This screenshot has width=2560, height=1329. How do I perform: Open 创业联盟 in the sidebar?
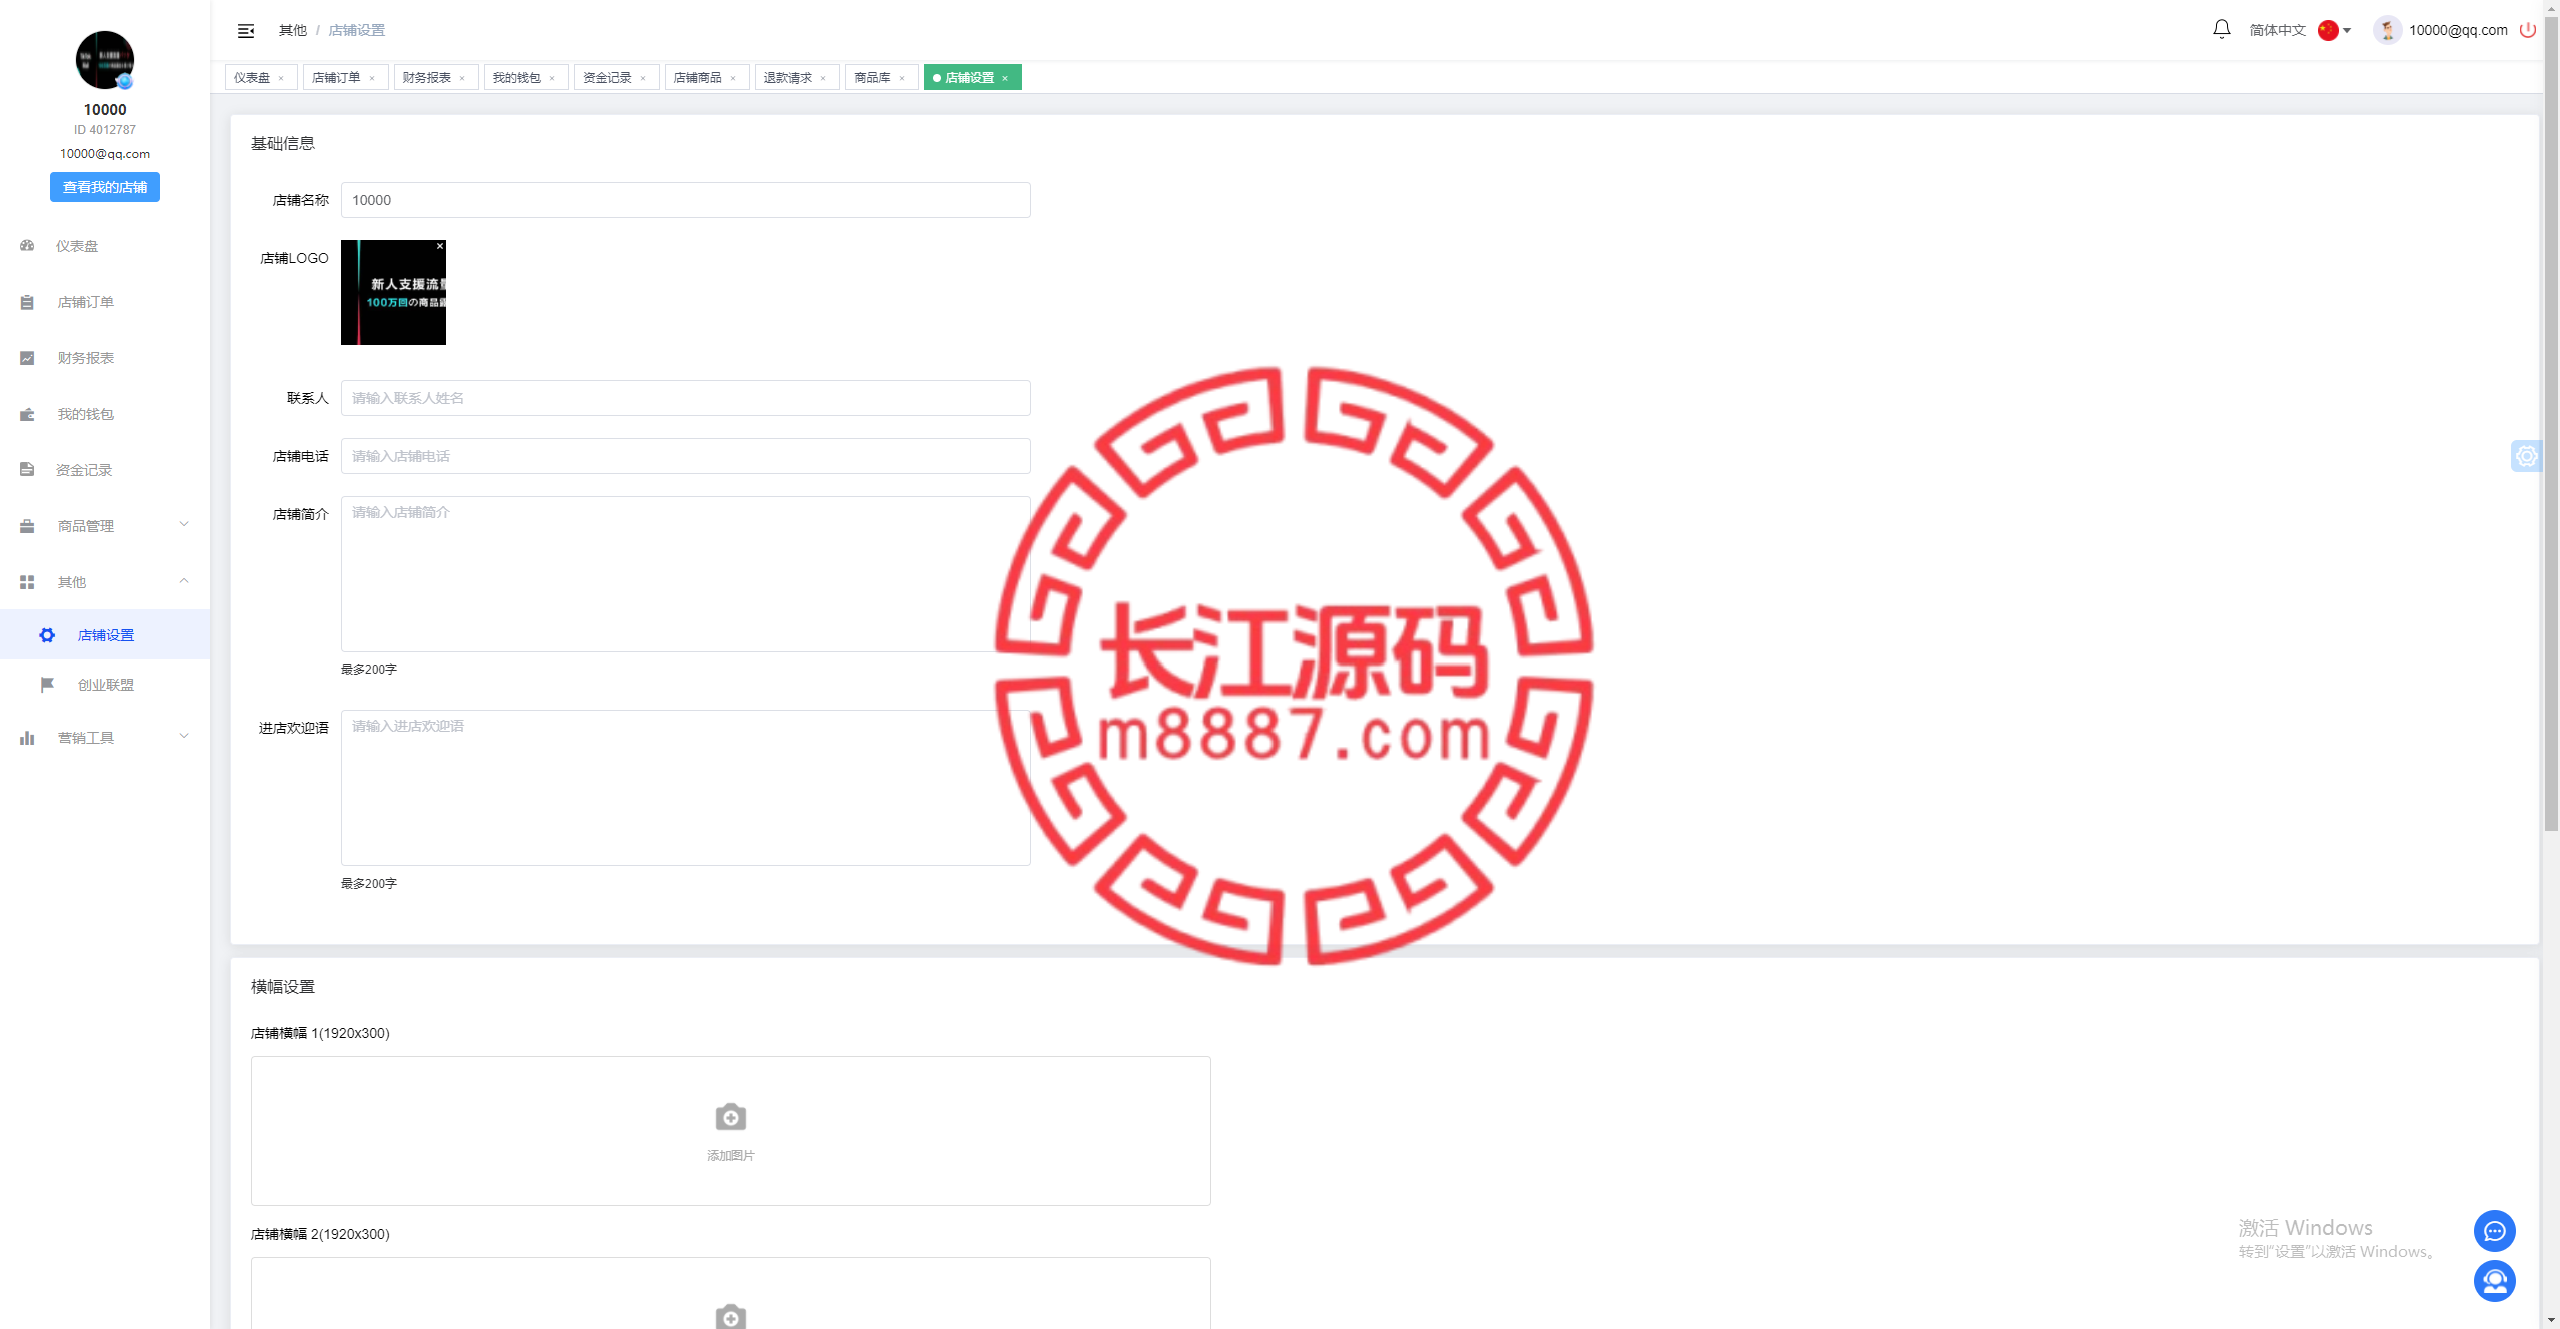pyautogui.click(x=106, y=685)
